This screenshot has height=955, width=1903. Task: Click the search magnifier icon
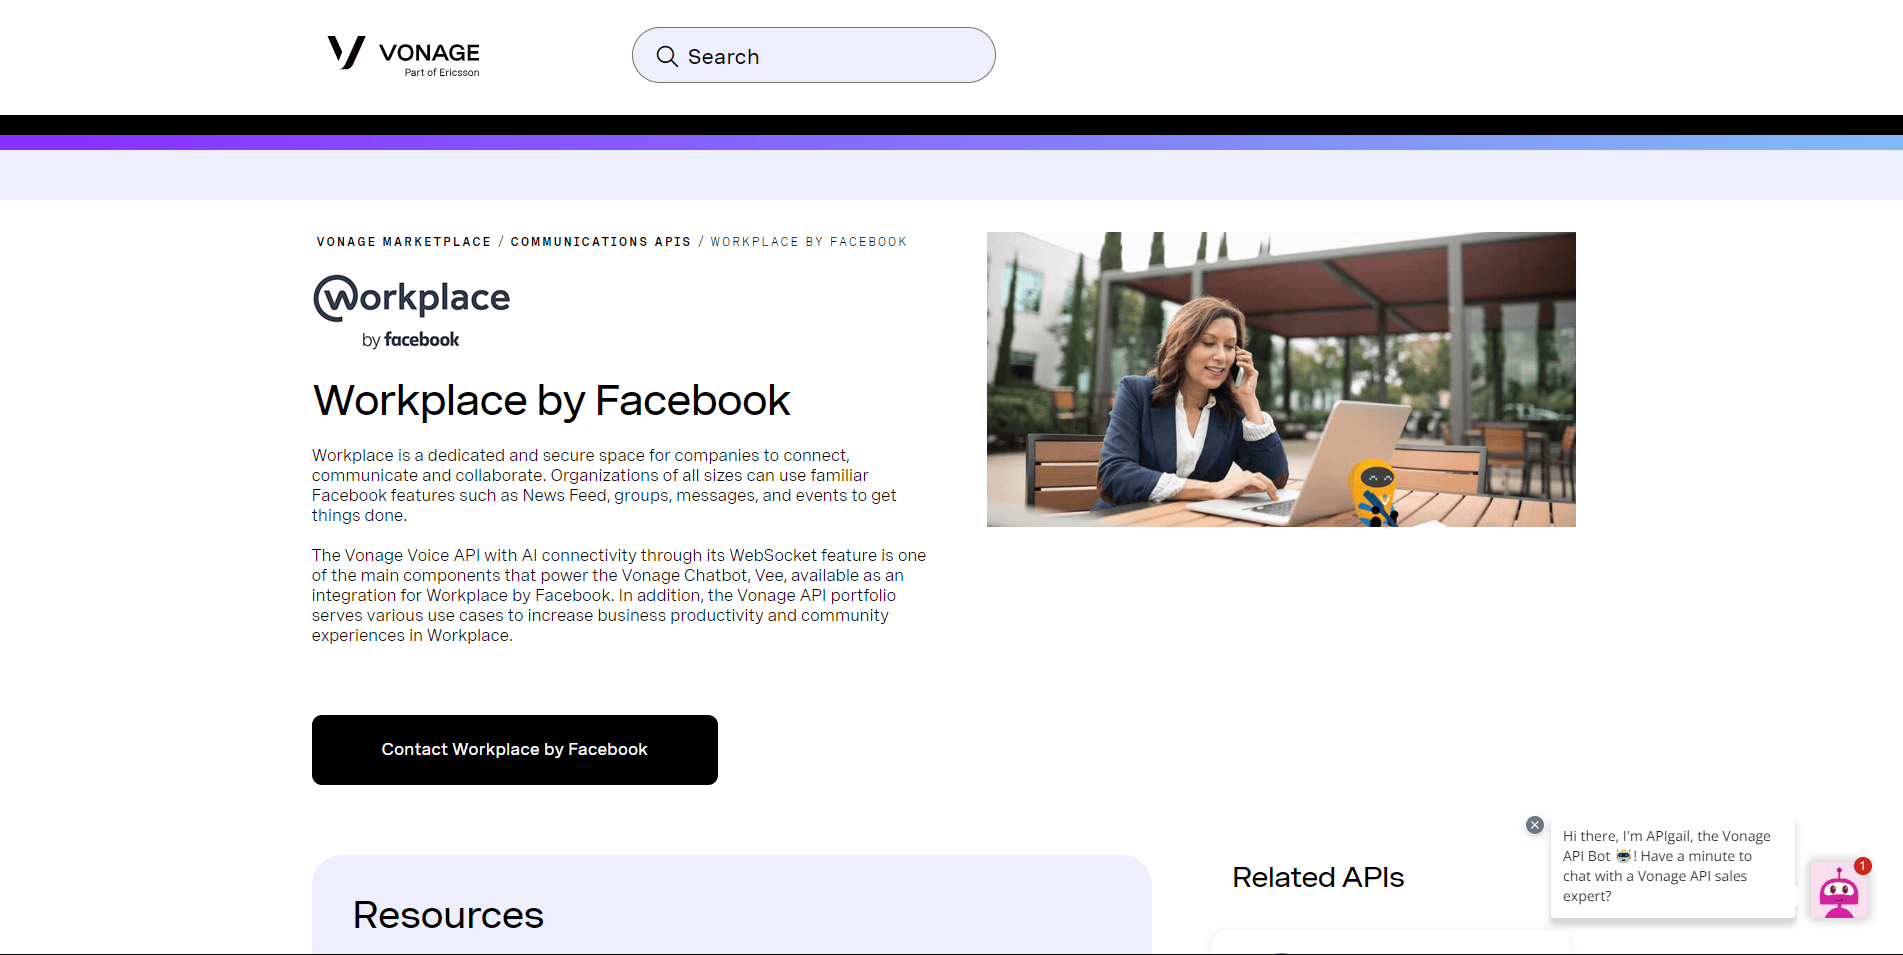667,56
